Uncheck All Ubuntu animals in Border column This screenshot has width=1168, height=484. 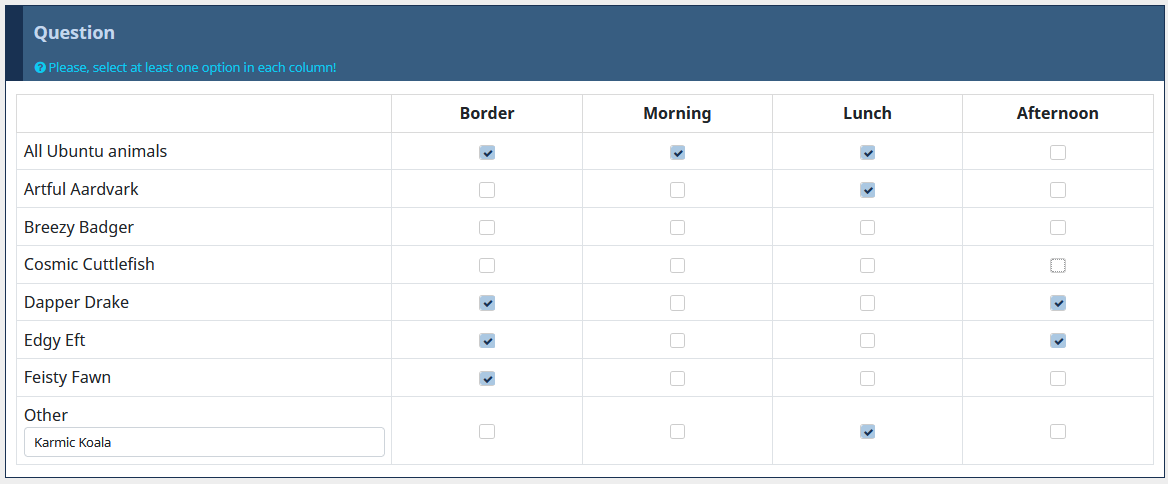[487, 153]
